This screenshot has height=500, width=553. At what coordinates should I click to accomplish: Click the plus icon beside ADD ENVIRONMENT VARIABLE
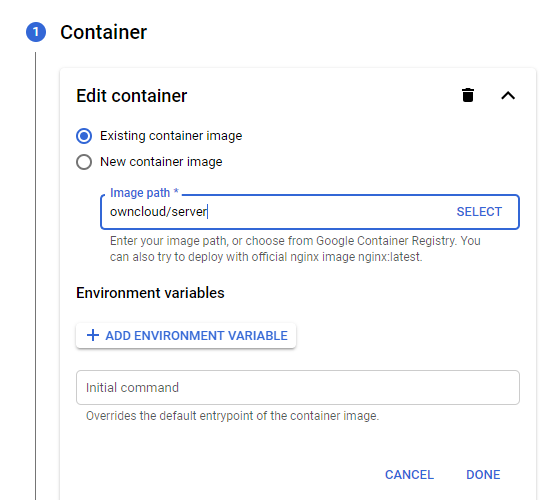(x=93, y=335)
